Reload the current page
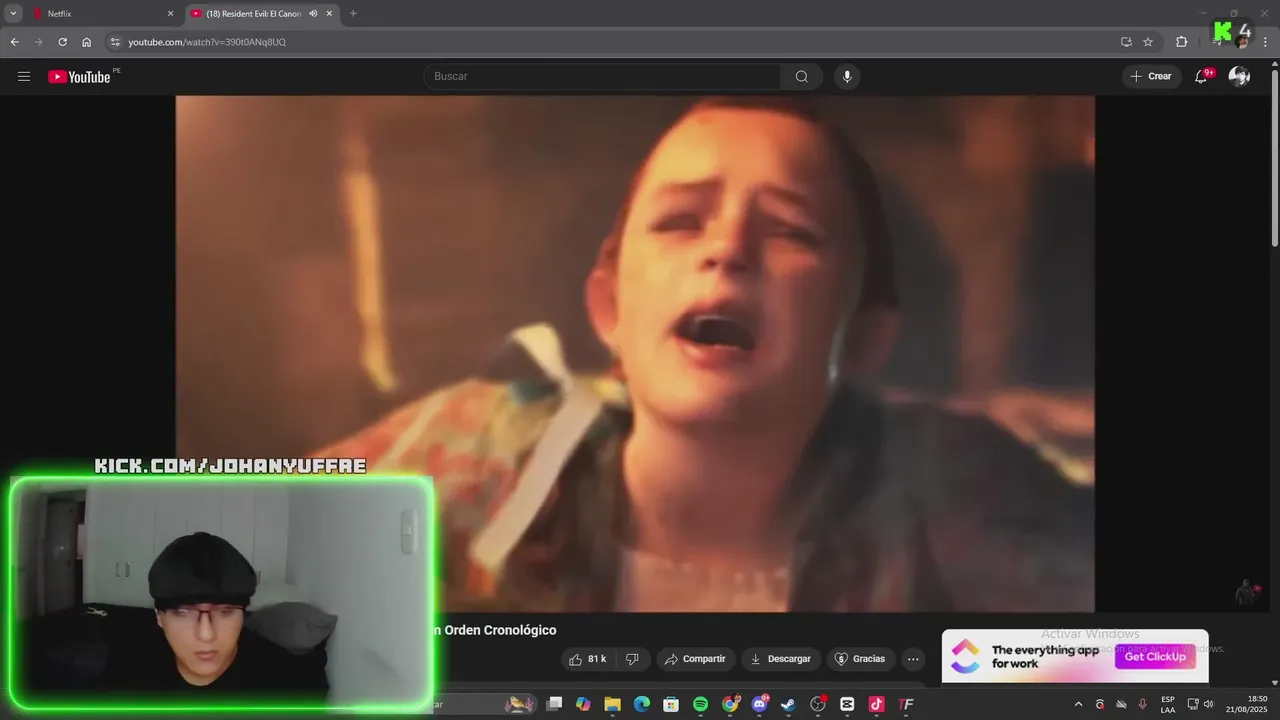This screenshot has width=1280, height=720. coord(62,42)
